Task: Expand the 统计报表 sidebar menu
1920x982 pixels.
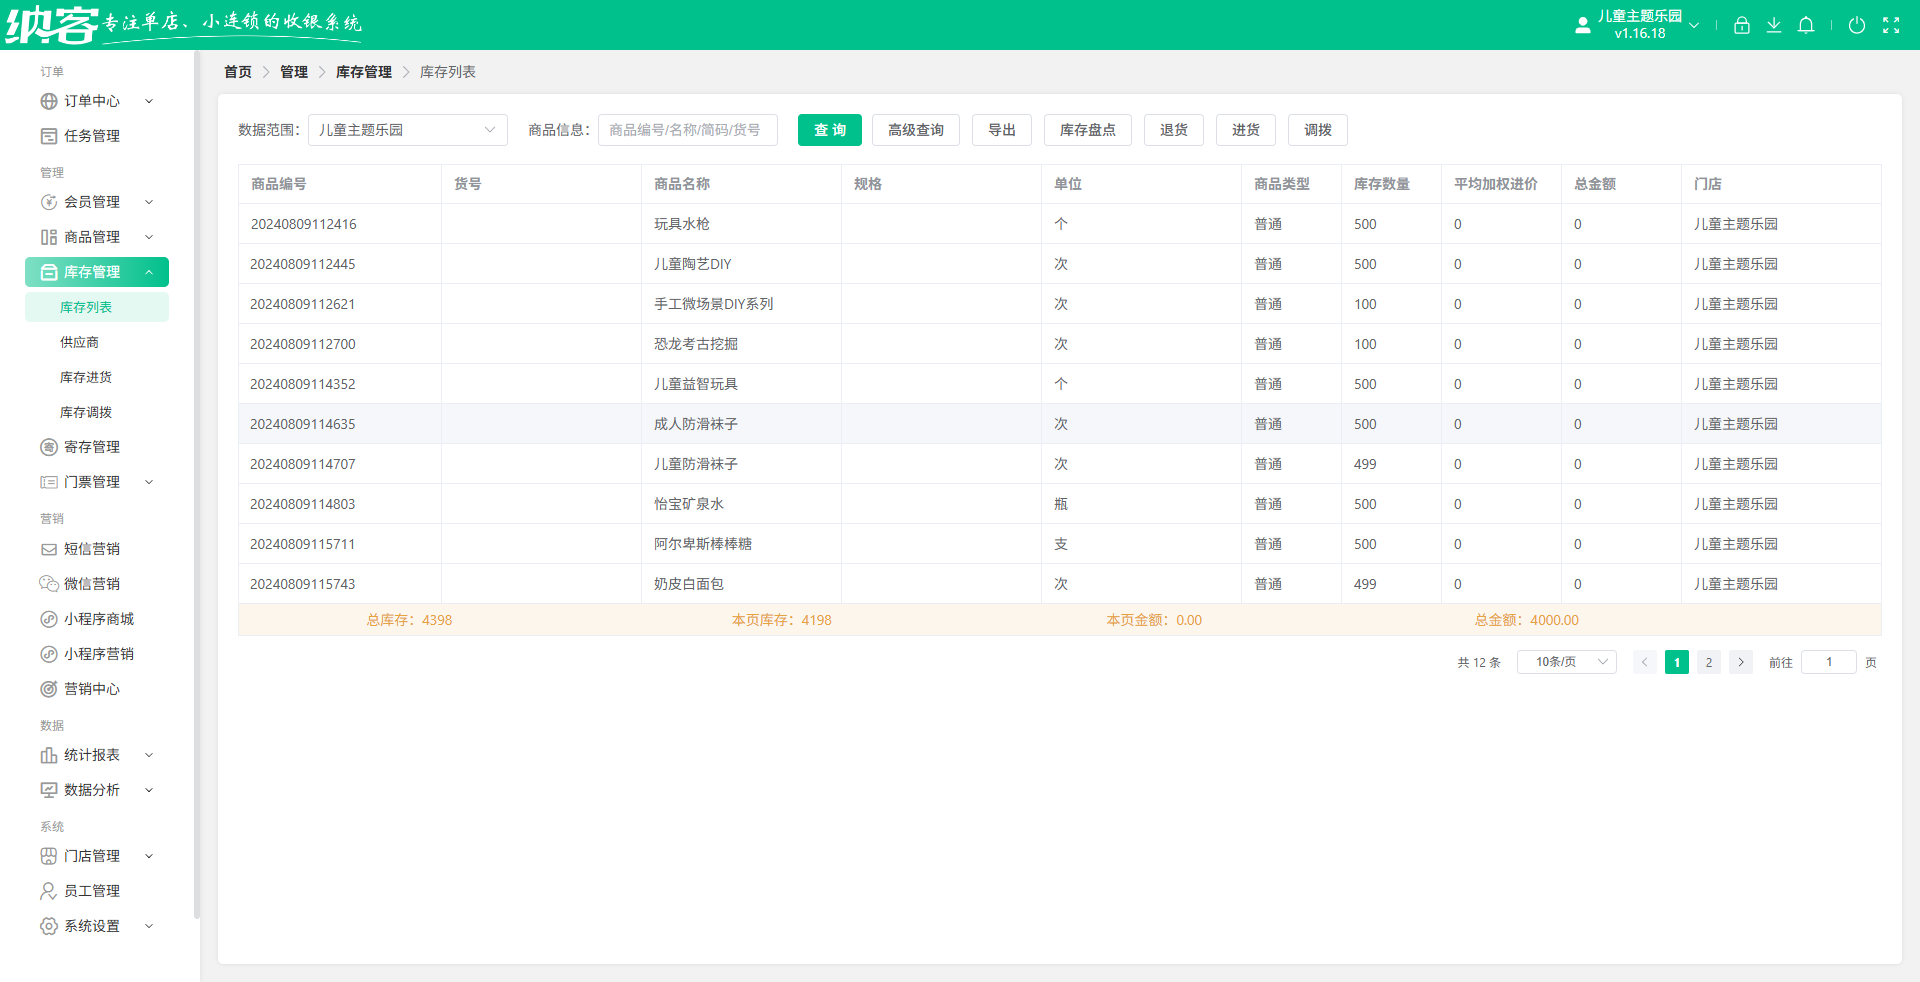Action: coord(97,755)
